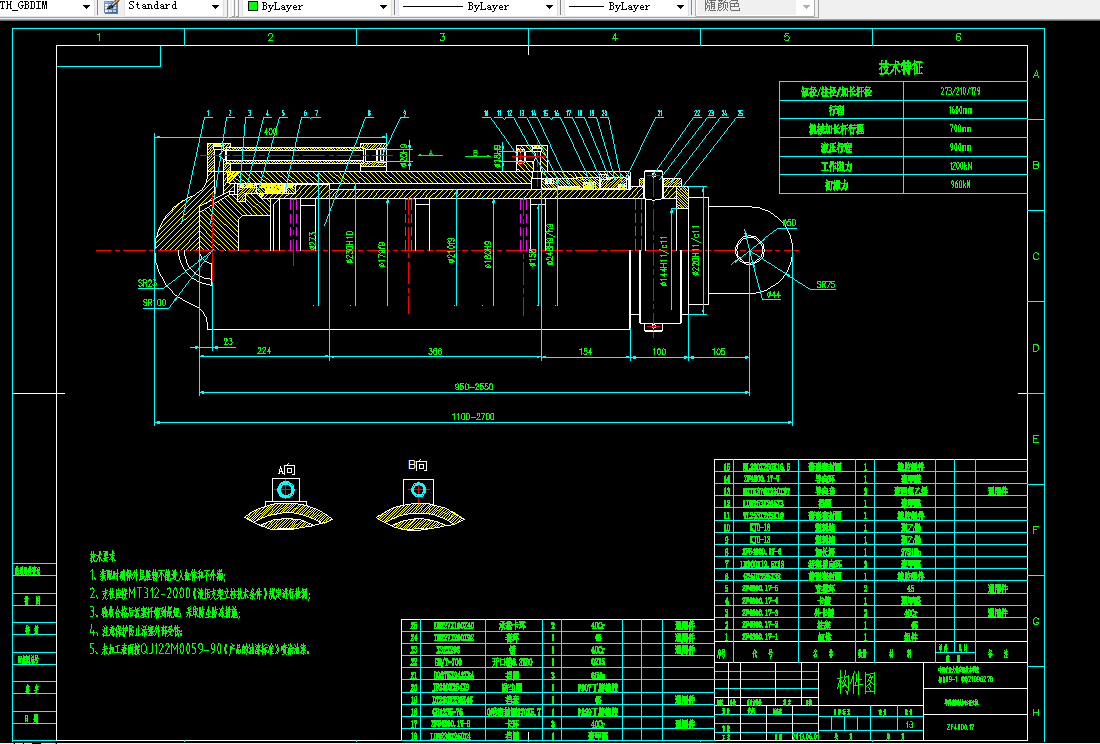
Task: Click the cyan circle in the A向 view
Action: tap(286, 489)
